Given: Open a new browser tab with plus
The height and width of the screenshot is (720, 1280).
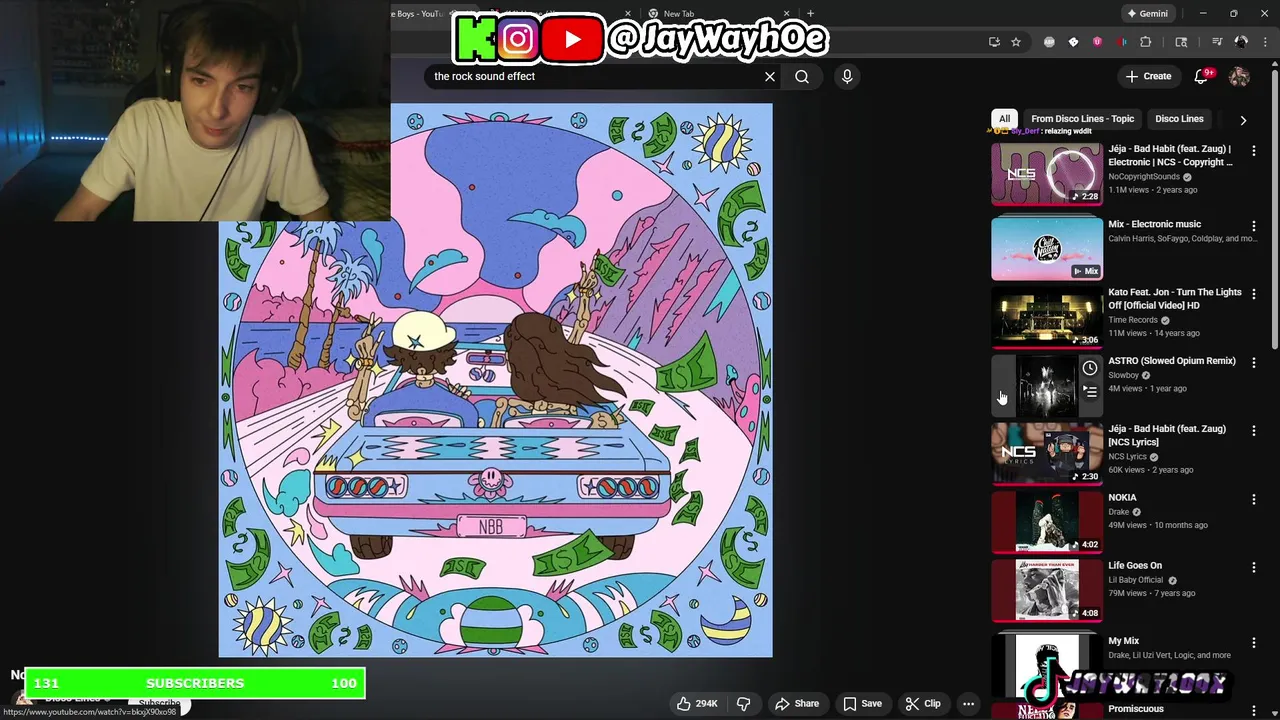Looking at the screenshot, I should click(810, 14).
